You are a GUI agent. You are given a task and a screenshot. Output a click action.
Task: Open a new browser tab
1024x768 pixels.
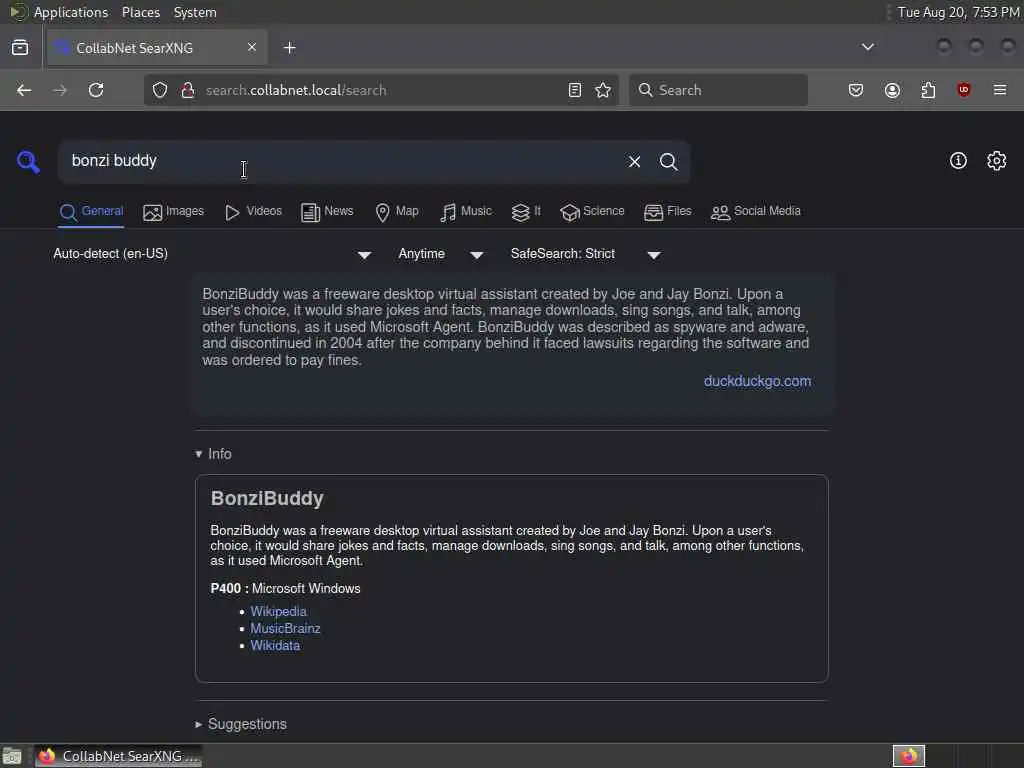(x=289, y=48)
